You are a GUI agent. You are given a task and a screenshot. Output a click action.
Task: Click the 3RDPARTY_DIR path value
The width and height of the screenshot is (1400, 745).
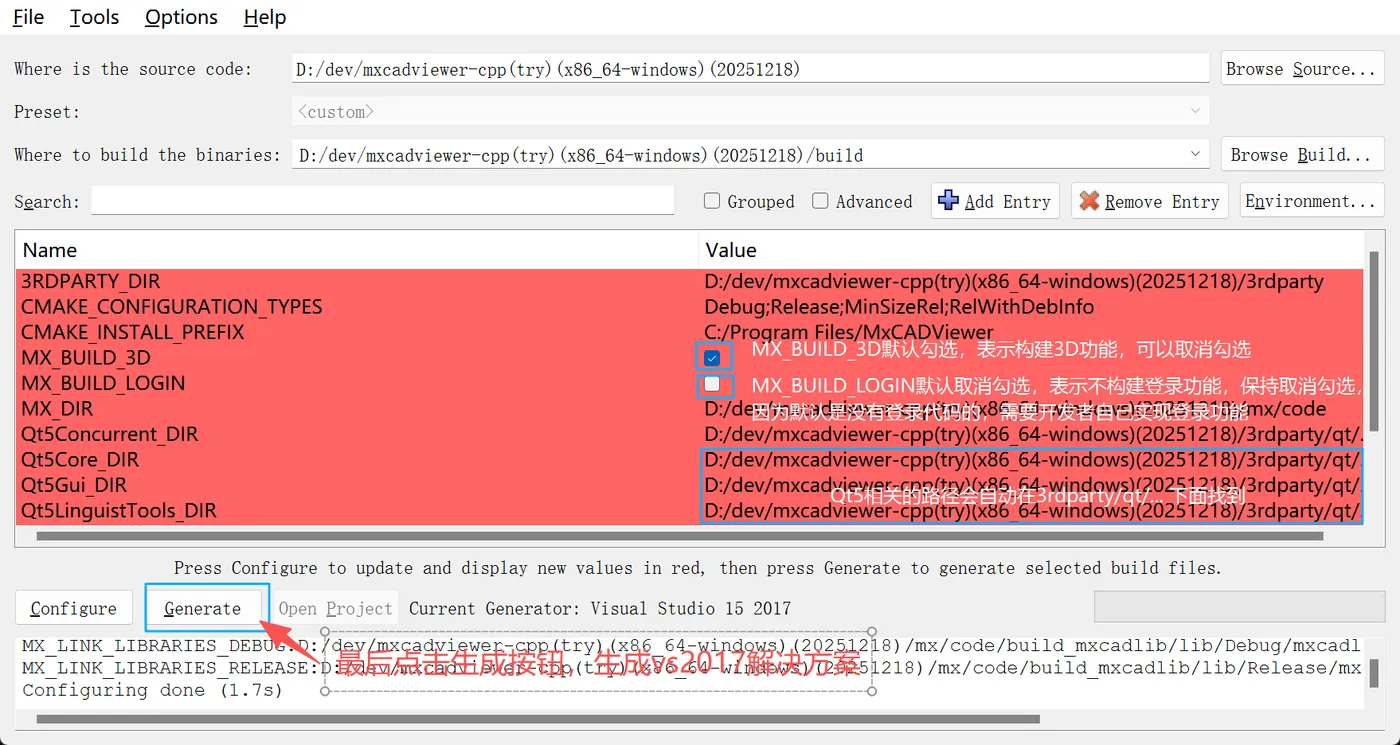point(1014,282)
